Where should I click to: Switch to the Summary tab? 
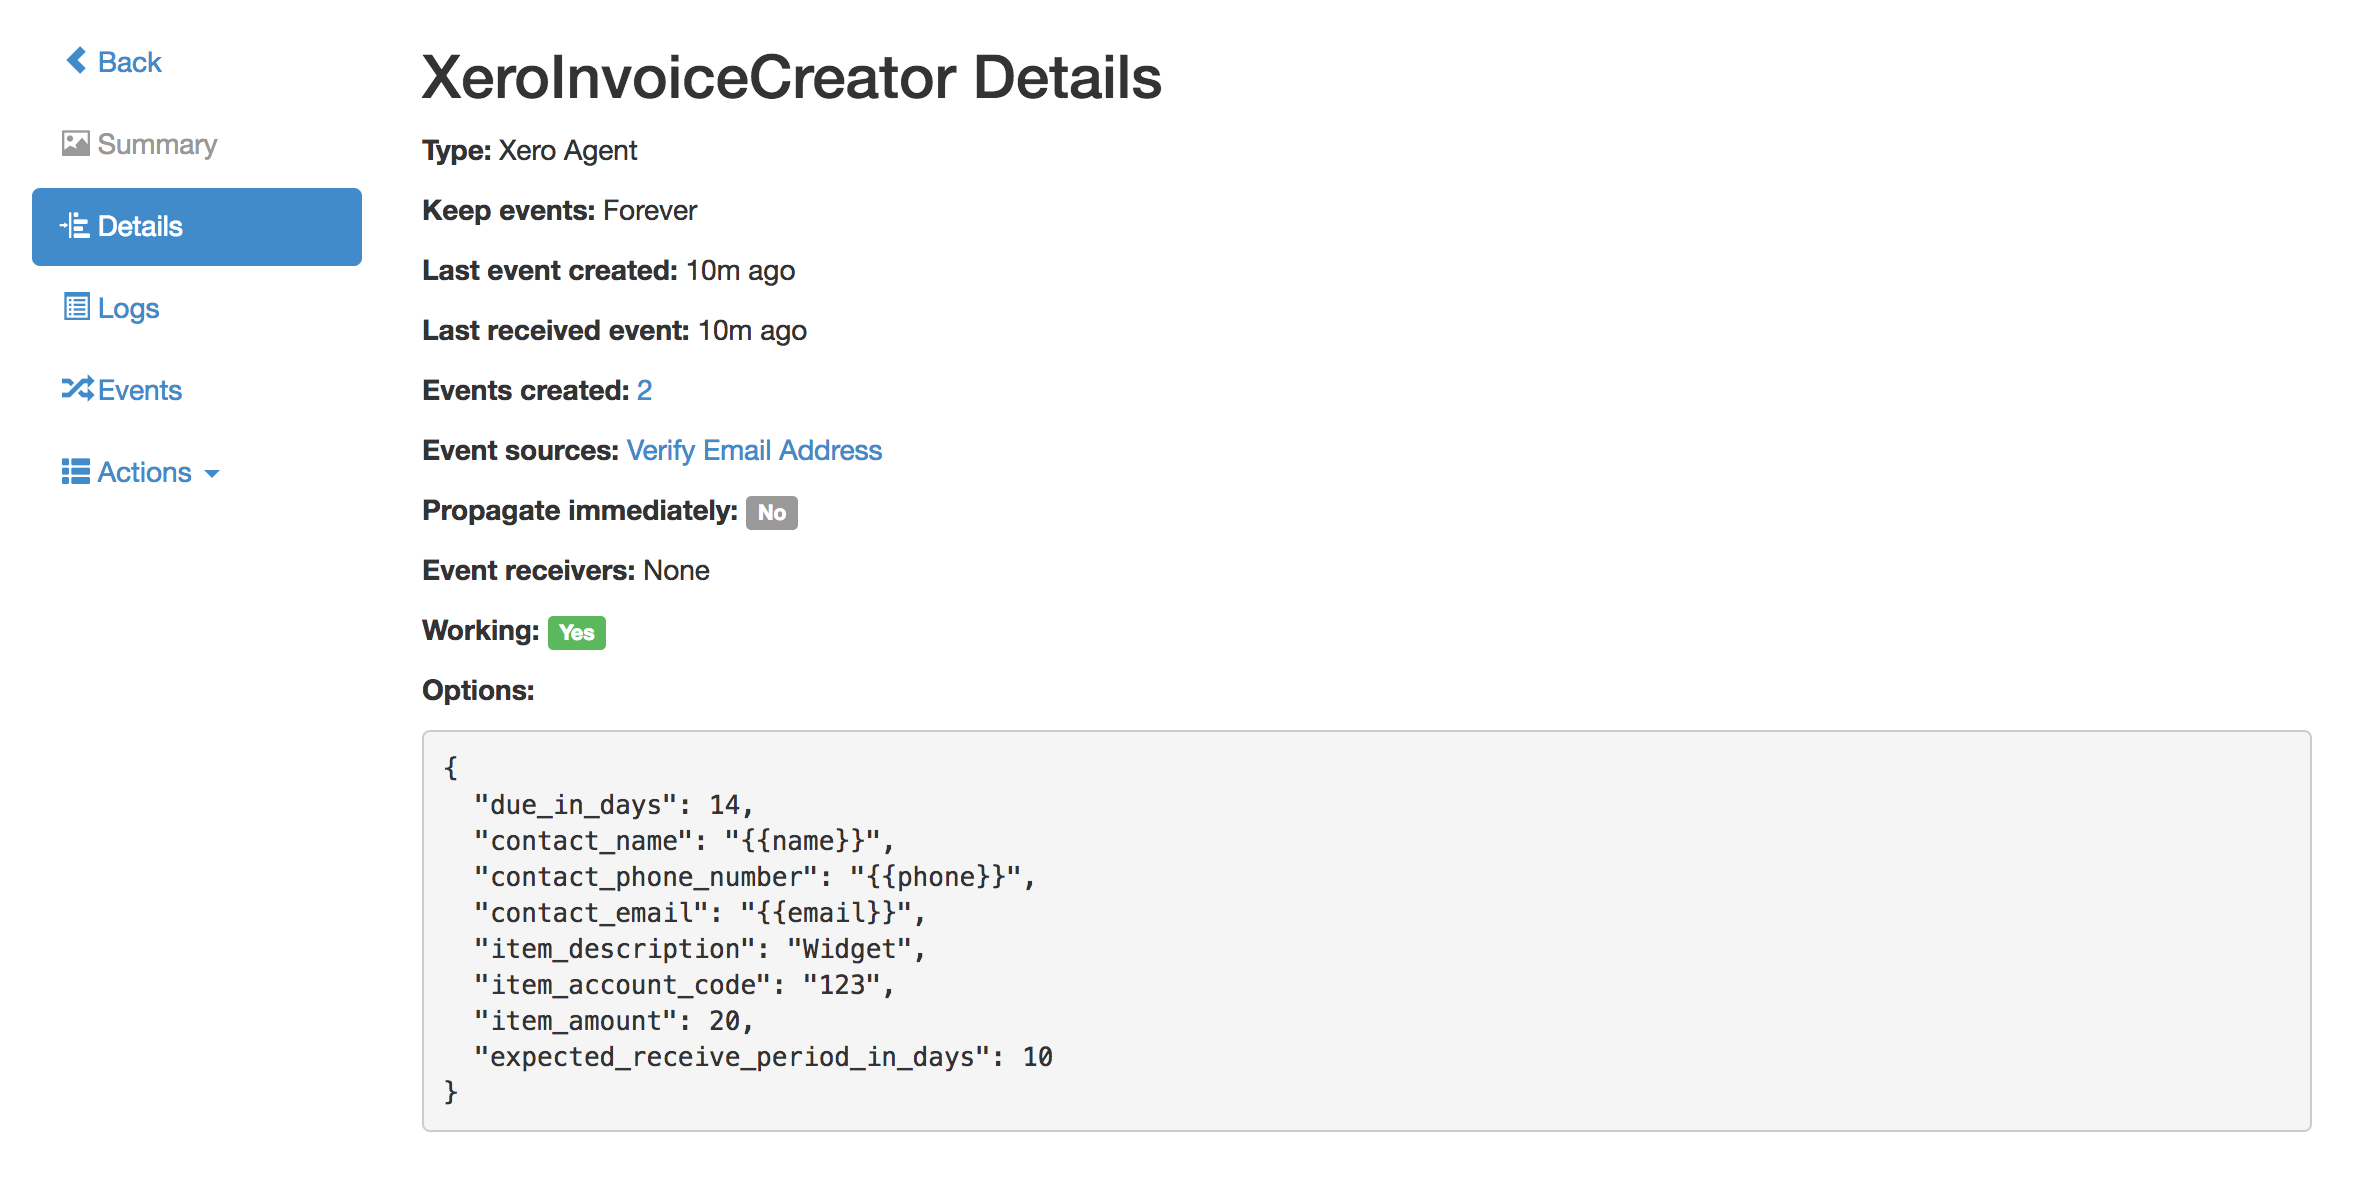[x=157, y=144]
